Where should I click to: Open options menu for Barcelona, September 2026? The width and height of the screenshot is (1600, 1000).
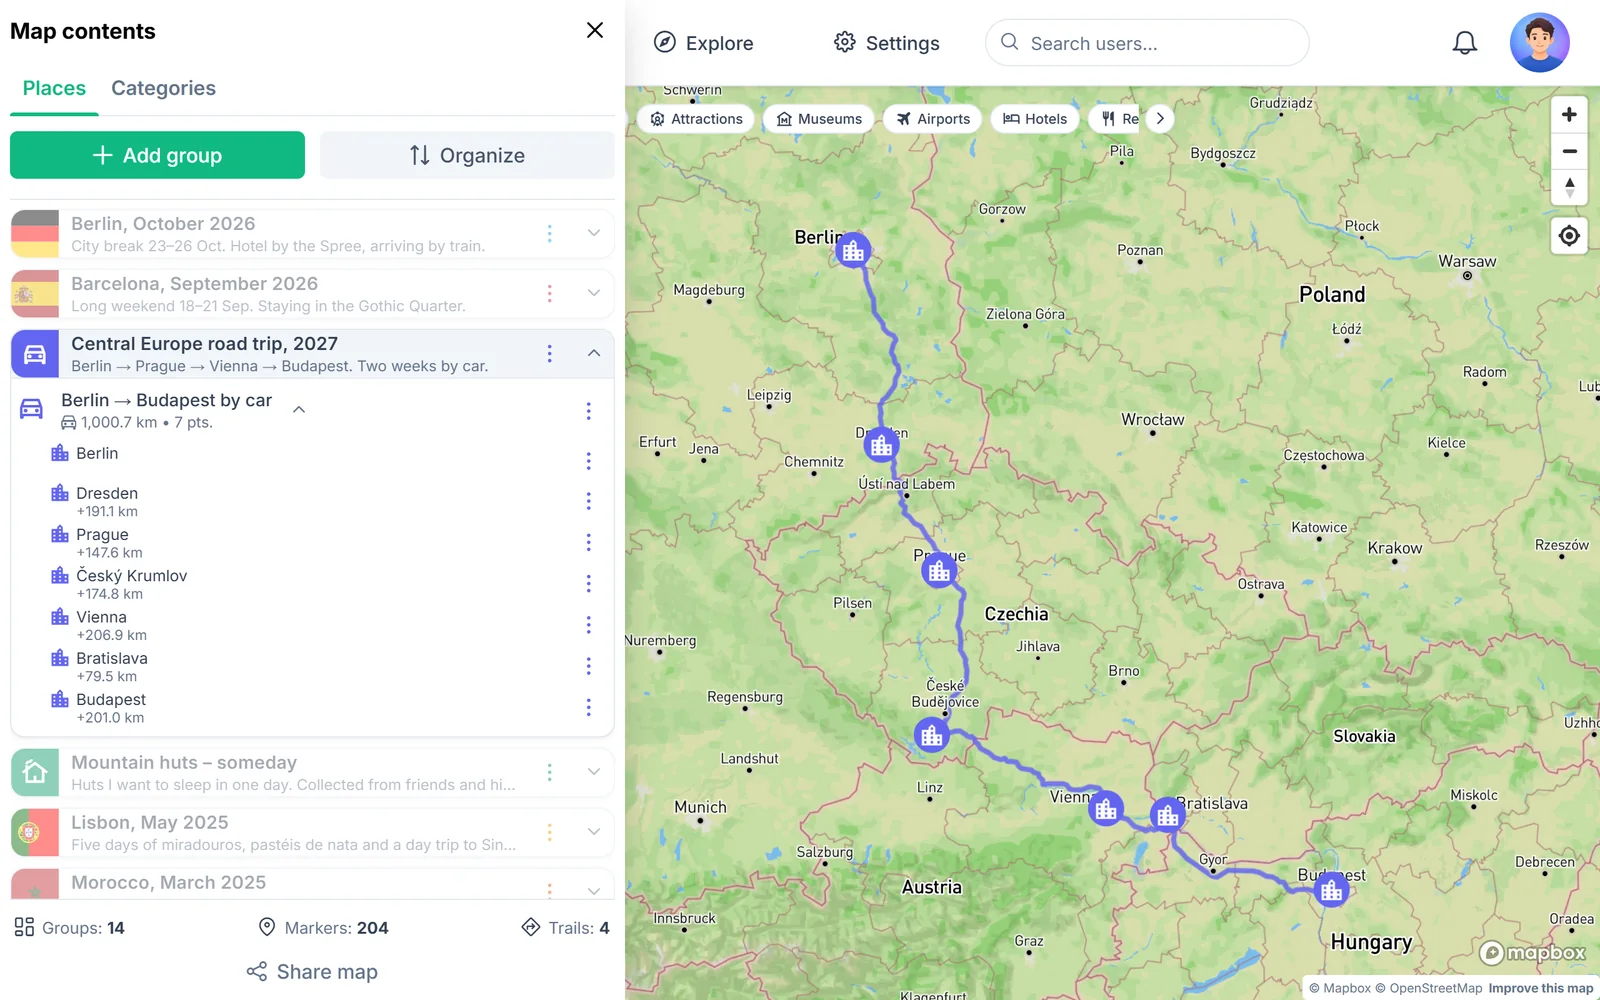pos(549,293)
